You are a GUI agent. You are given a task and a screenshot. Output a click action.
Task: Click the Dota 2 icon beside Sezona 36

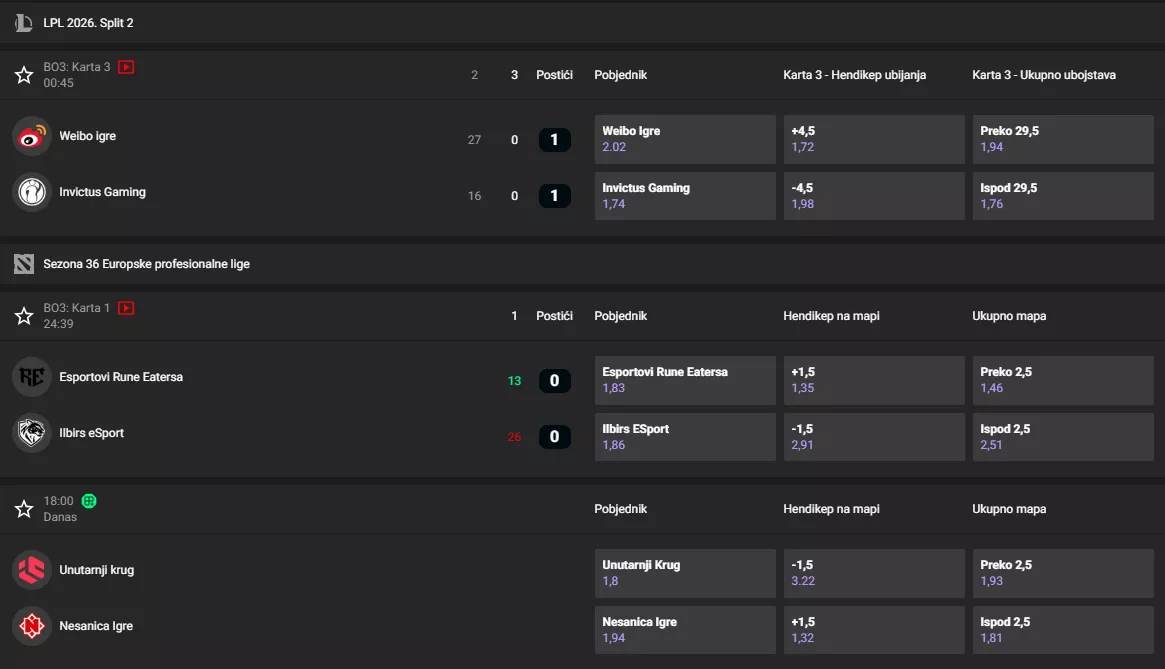click(24, 264)
